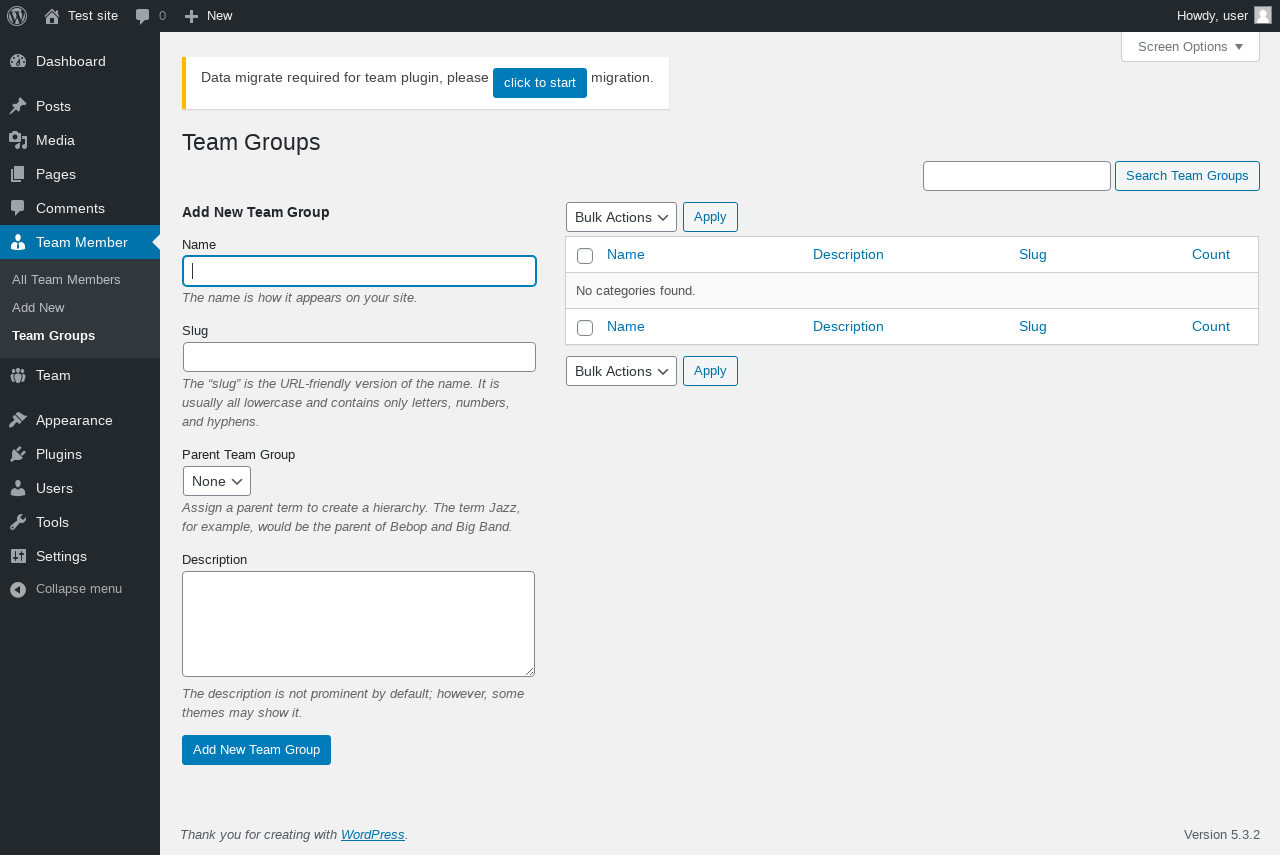
Task: Click the Tools wrench icon
Action: [x=18, y=522]
